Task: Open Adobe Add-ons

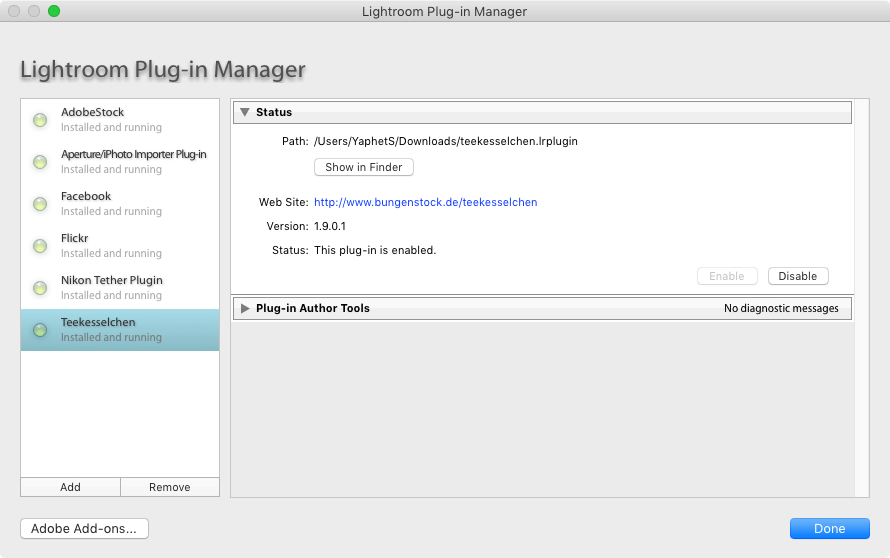Action: (84, 528)
